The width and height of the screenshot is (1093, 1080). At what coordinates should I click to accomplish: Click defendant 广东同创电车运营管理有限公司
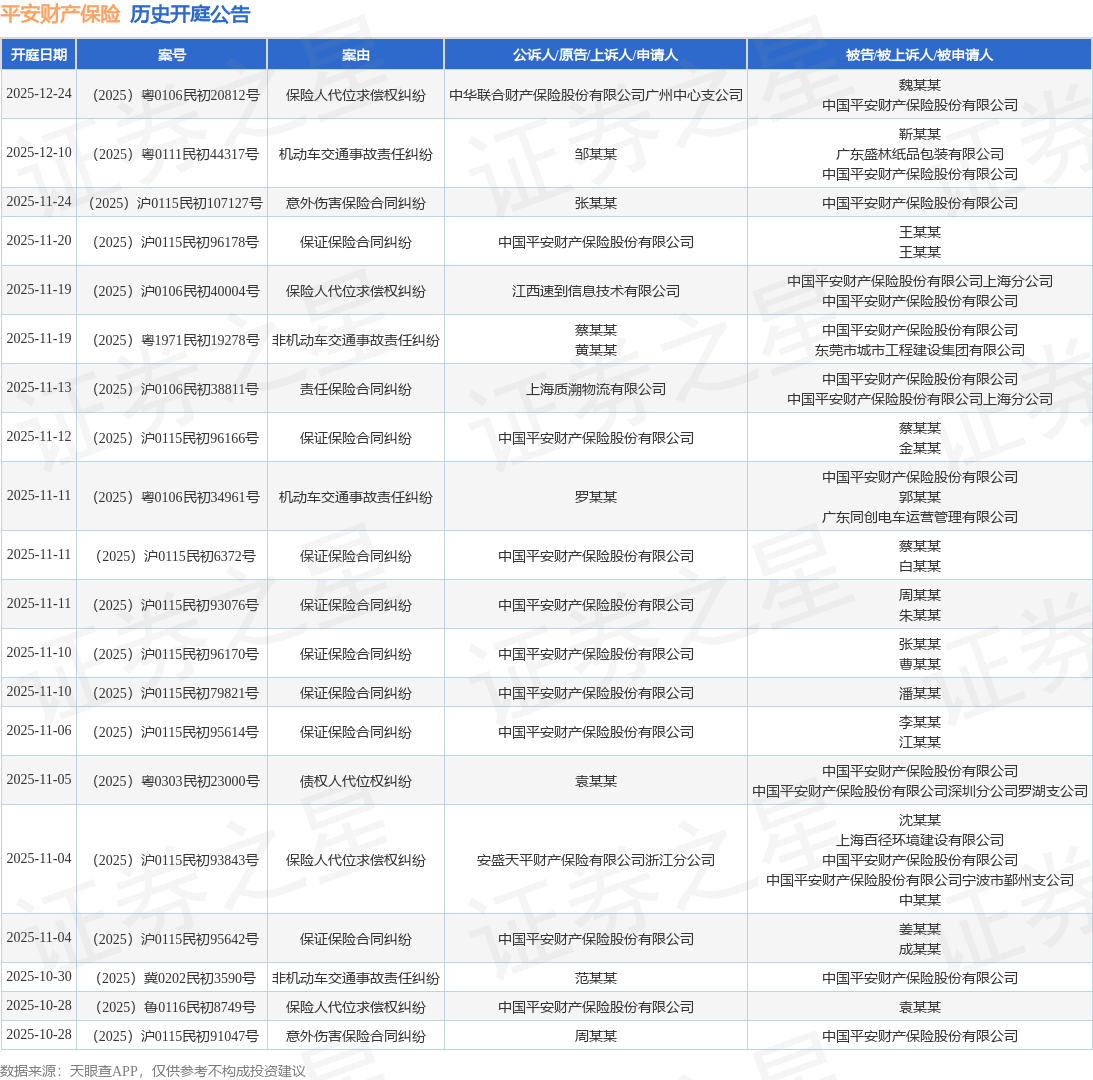click(919, 517)
